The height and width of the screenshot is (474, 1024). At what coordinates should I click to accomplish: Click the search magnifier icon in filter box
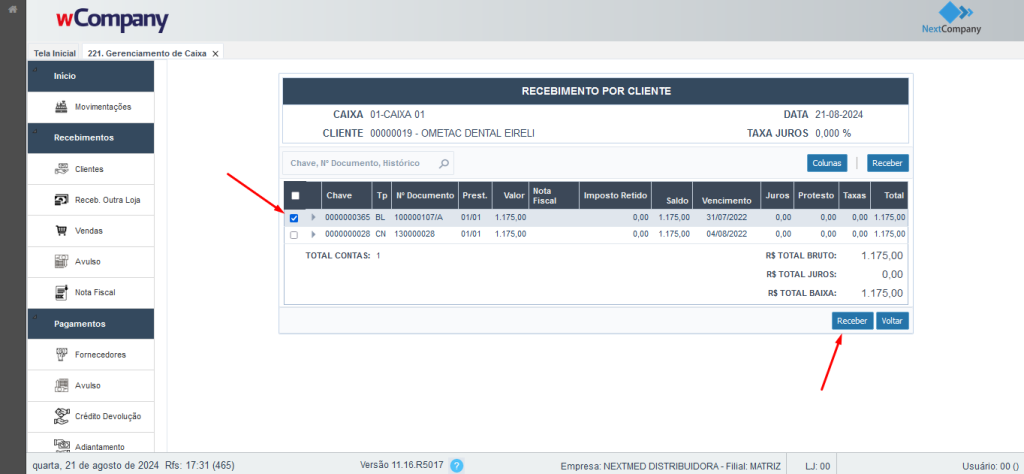(444, 163)
